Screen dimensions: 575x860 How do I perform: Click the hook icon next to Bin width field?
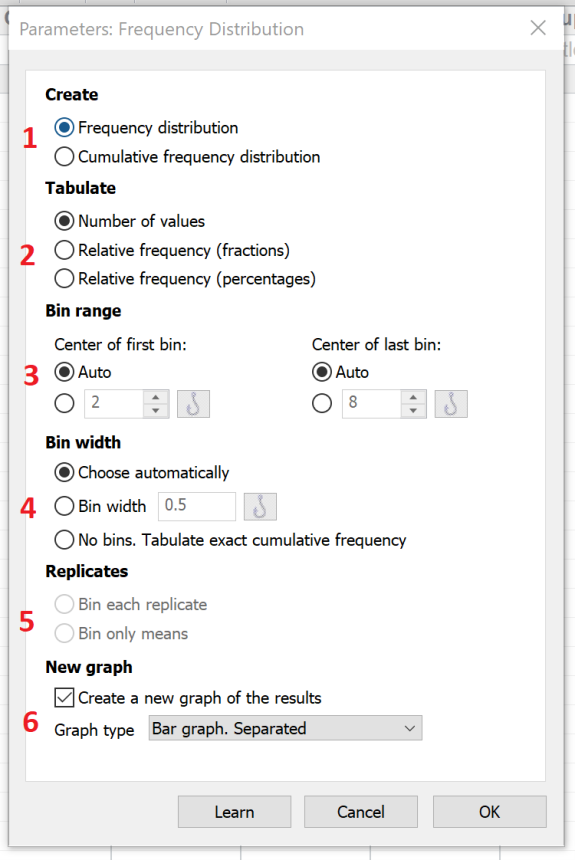point(260,506)
